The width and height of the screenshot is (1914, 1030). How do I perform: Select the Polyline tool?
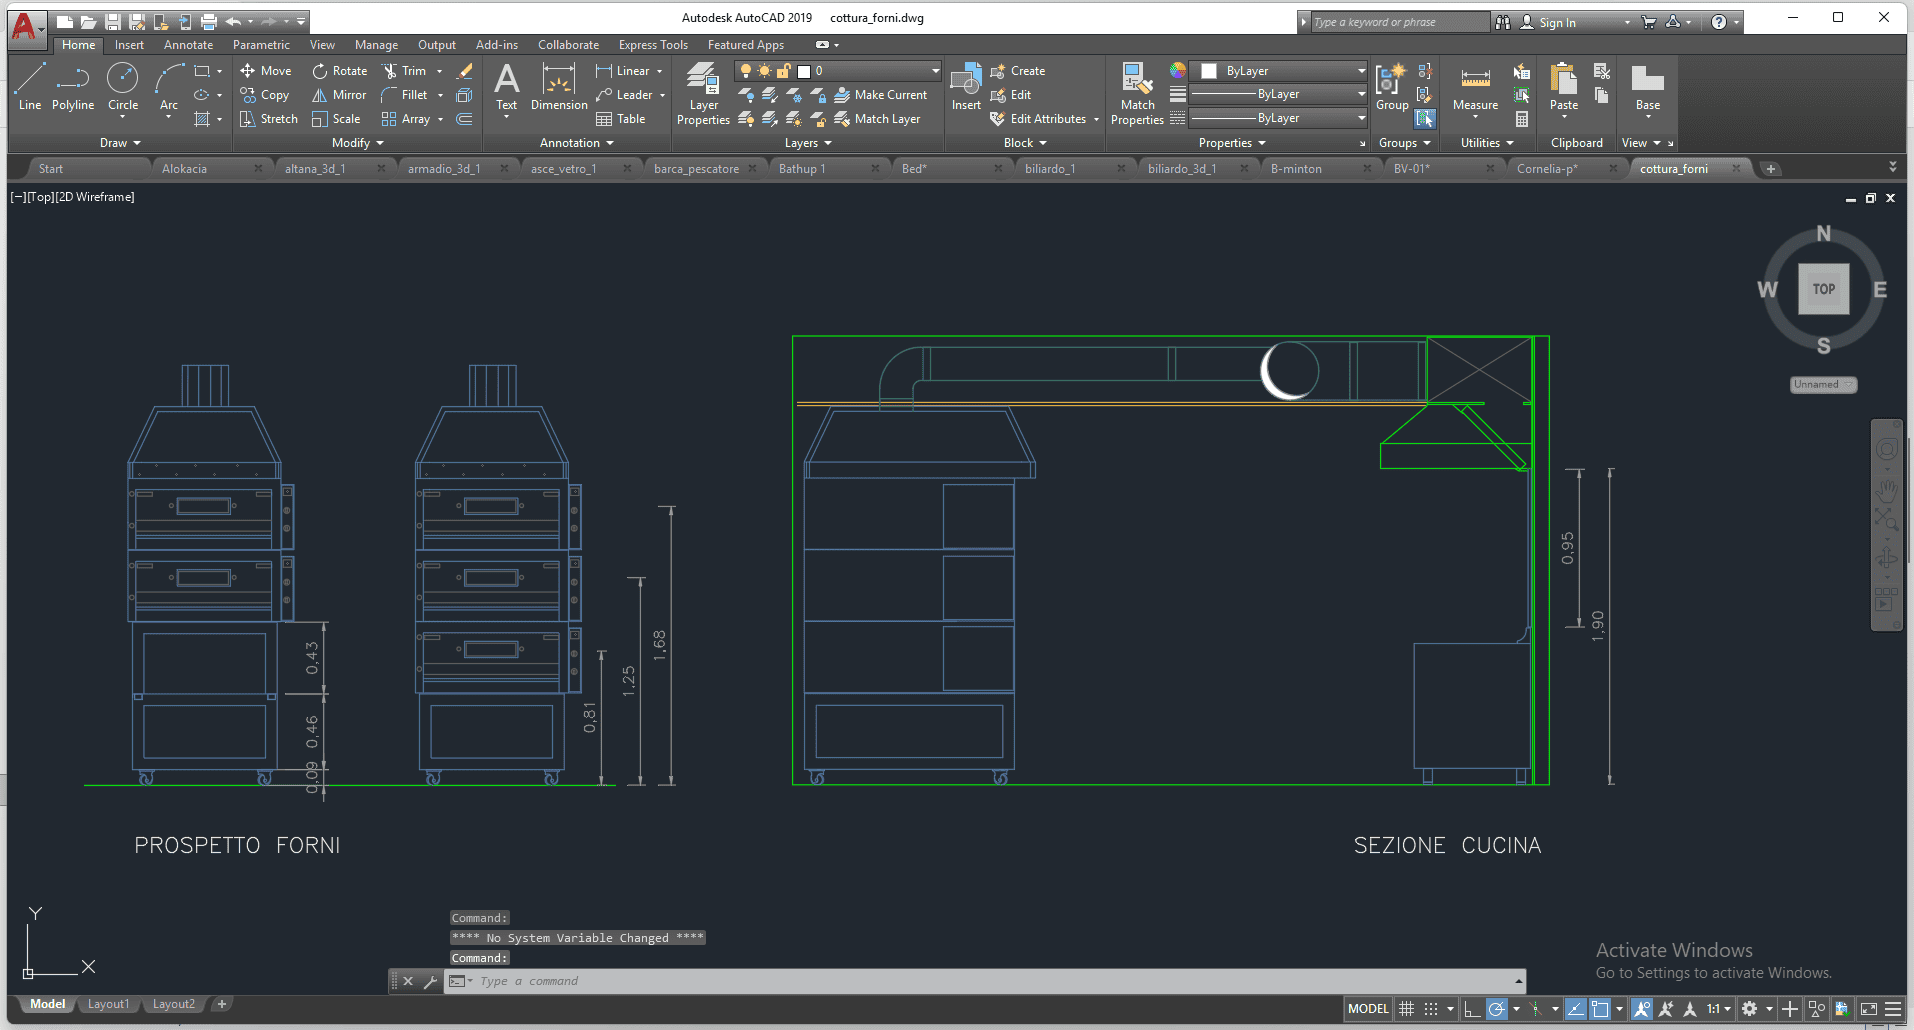click(x=73, y=86)
